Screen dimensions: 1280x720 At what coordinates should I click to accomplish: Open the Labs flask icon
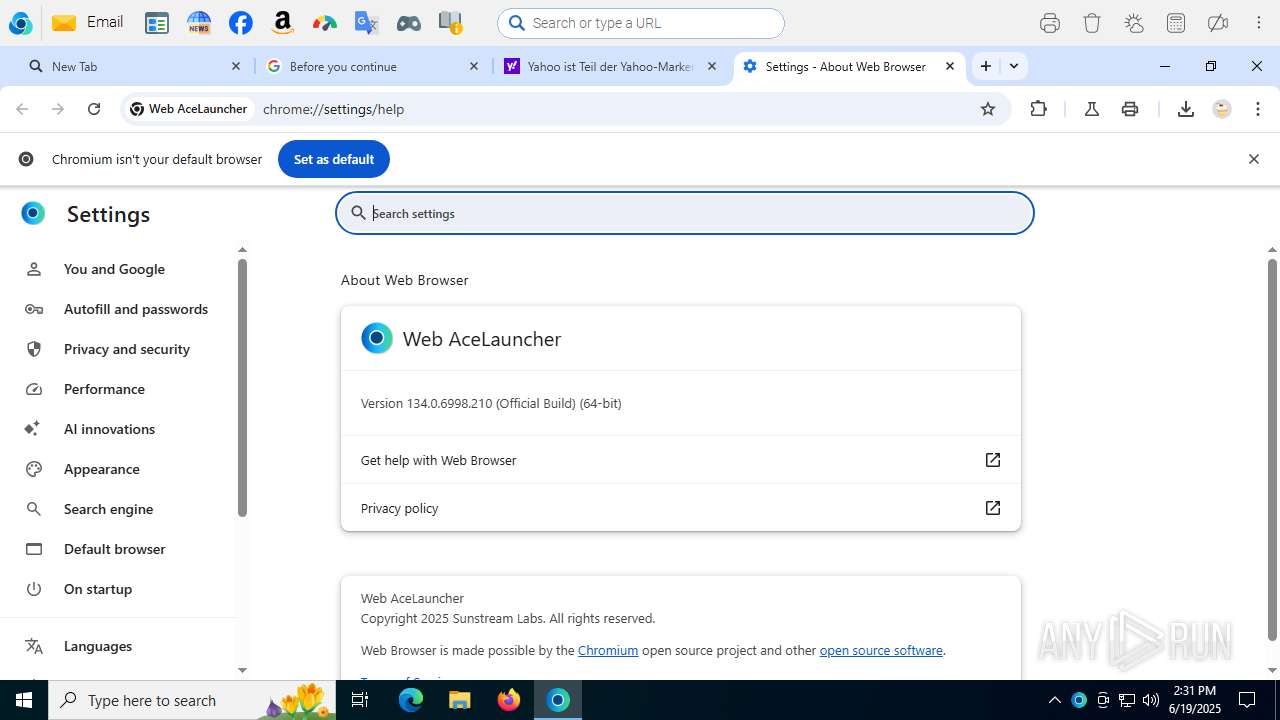click(1092, 109)
